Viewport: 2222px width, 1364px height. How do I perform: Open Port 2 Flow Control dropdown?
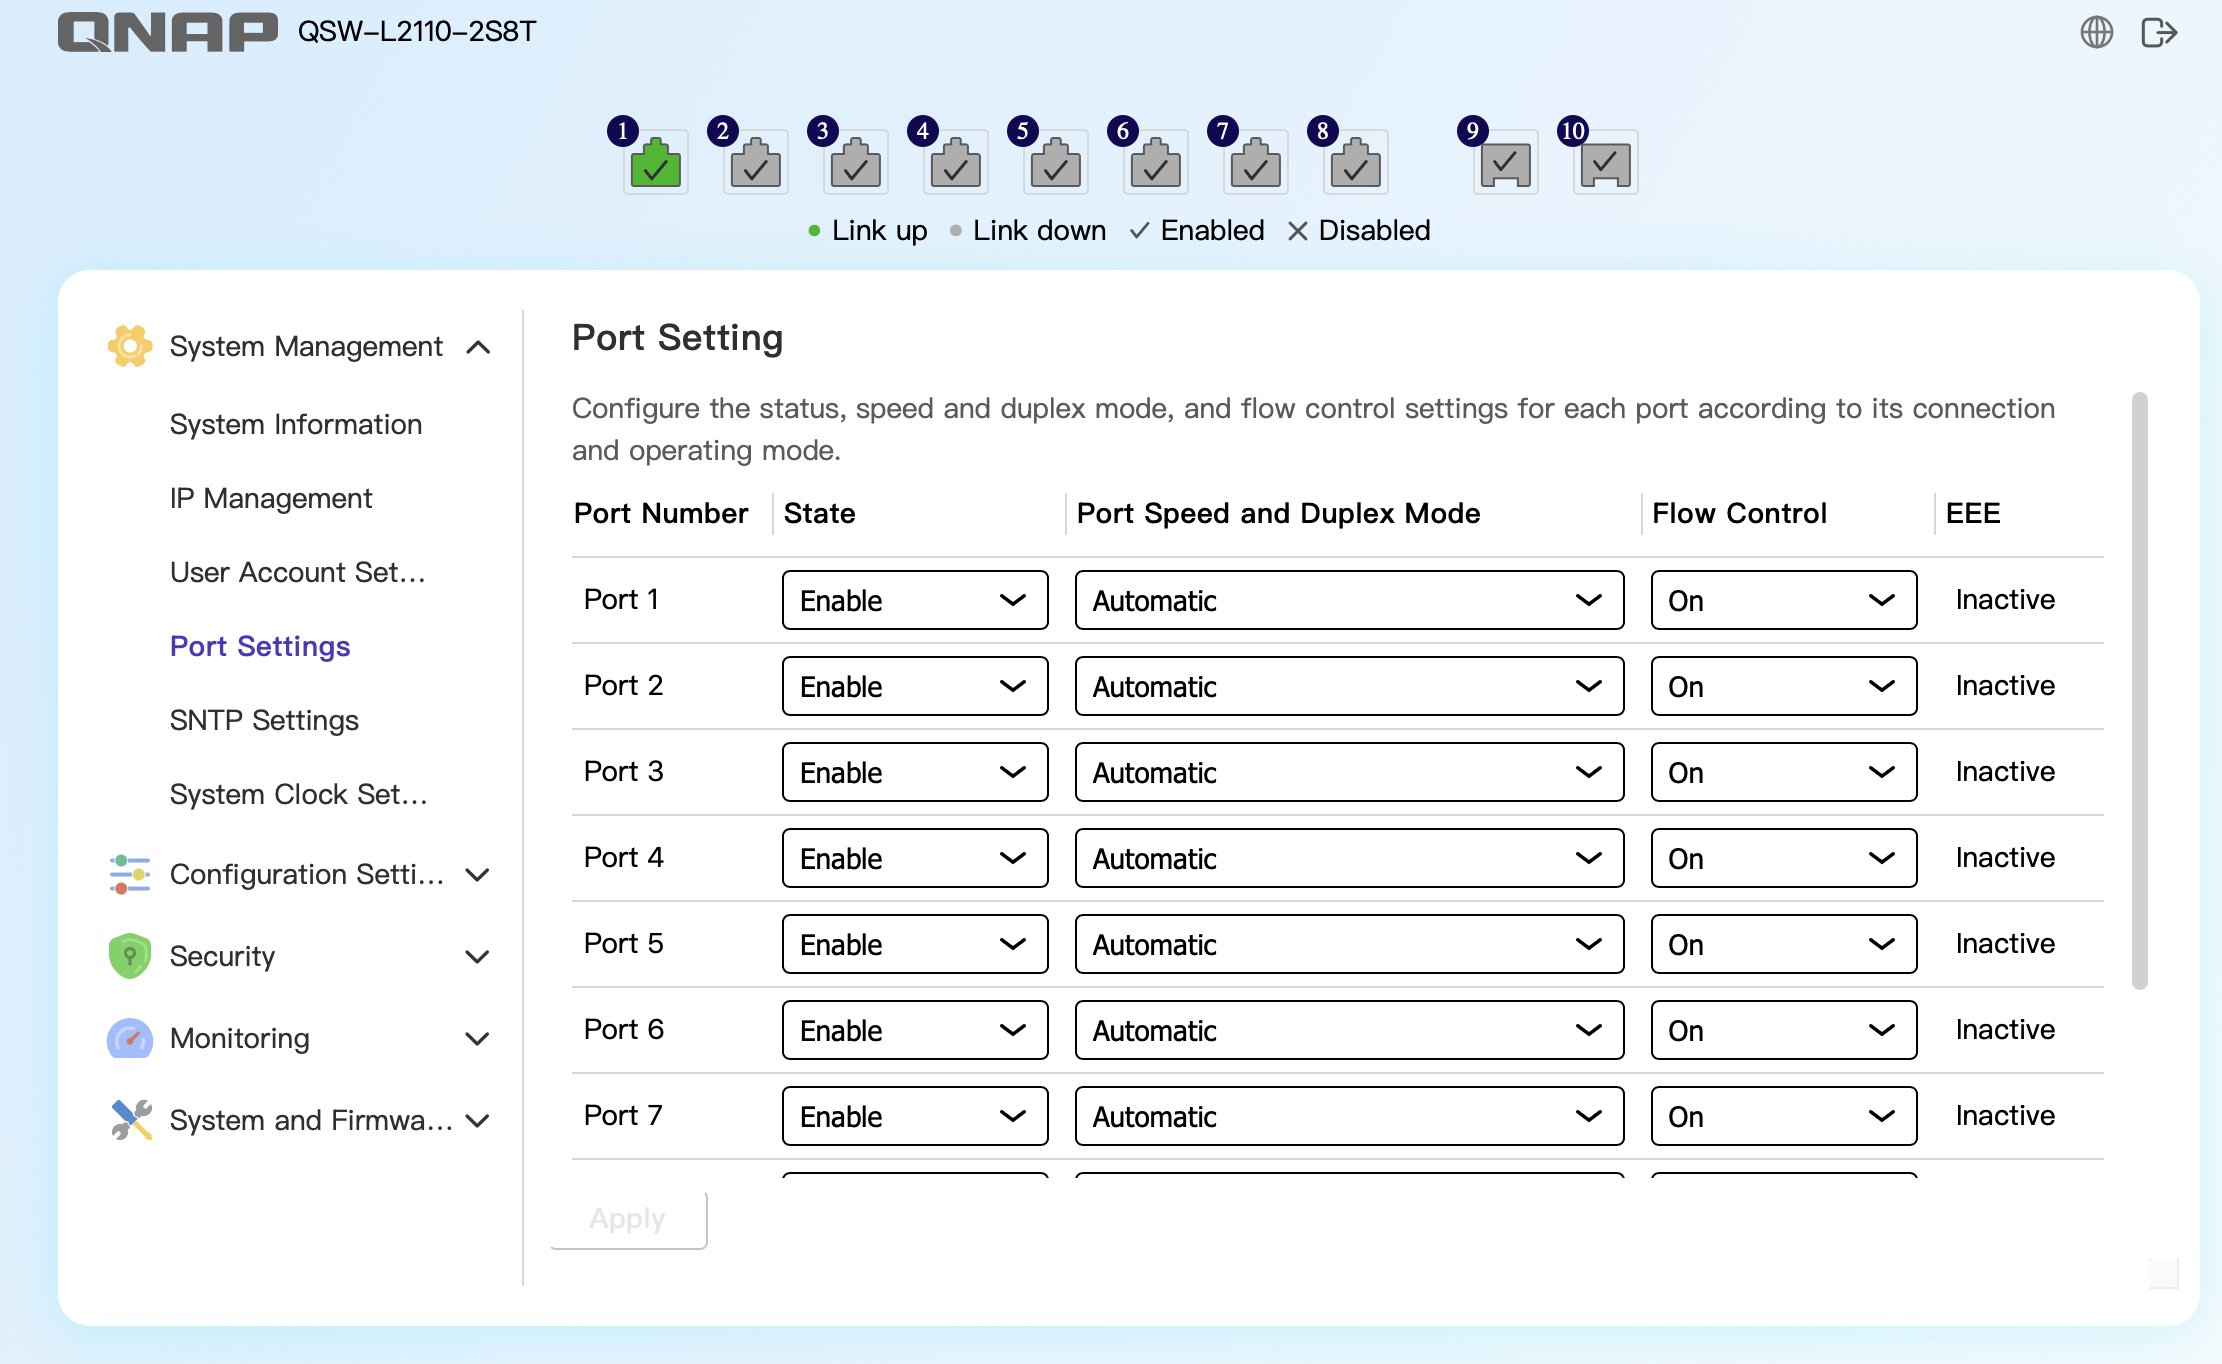pos(1784,686)
